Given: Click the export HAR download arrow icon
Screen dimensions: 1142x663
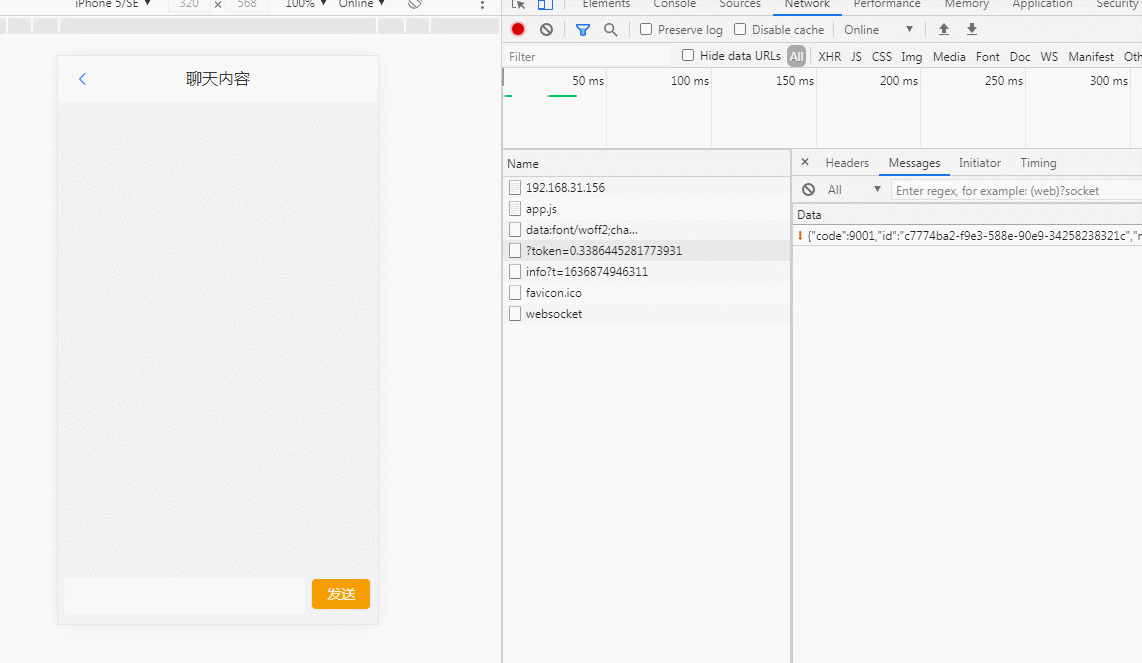Looking at the screenshot, I should pos(971,30).
